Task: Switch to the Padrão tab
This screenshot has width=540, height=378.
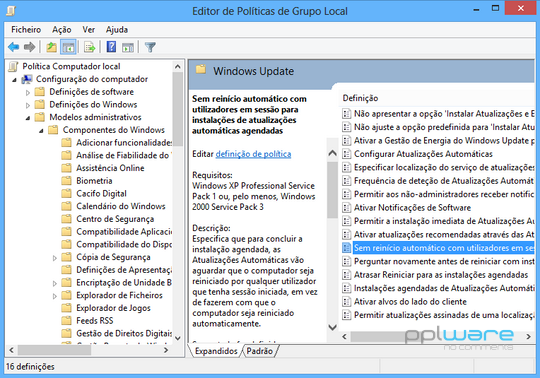Action: [260, 351]
